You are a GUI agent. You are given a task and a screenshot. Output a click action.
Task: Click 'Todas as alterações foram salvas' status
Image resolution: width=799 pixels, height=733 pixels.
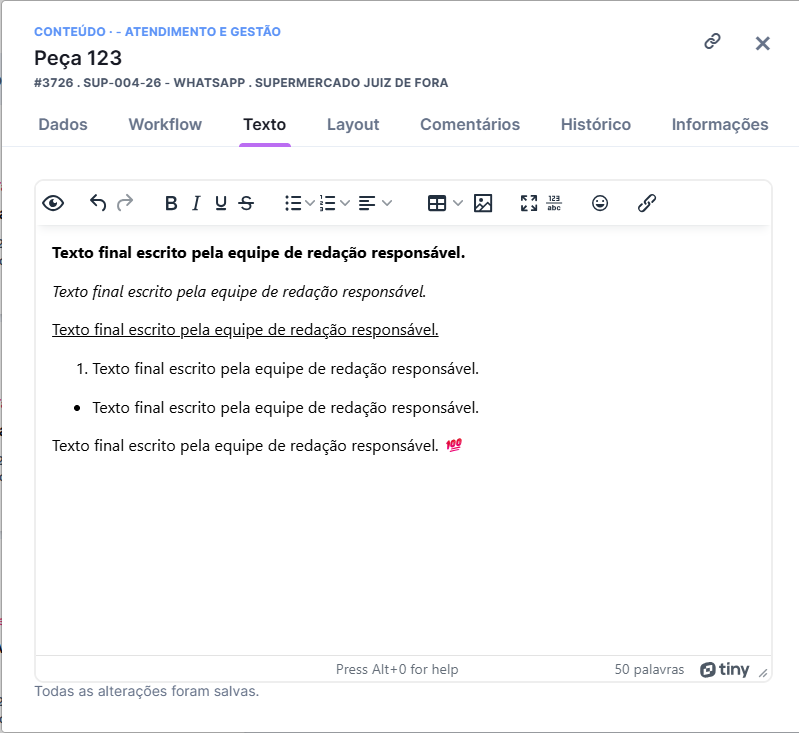tap(147, 691)
